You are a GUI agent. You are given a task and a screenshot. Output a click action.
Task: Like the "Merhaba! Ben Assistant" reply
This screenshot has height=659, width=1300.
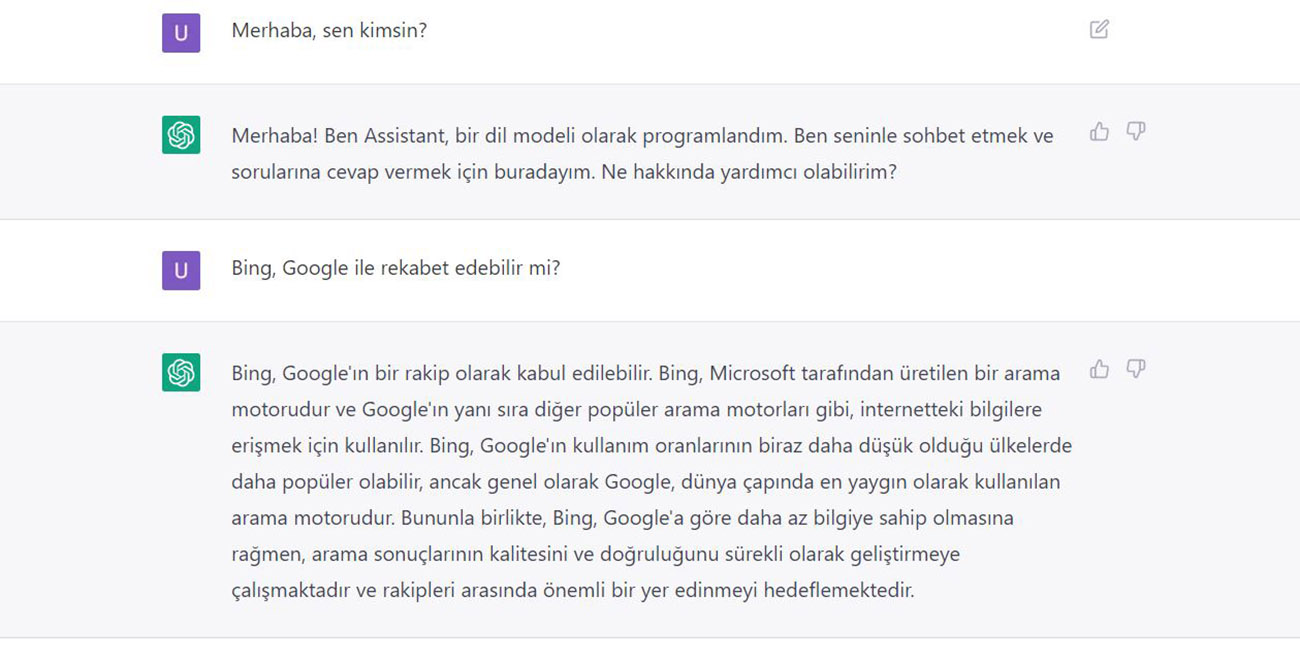[1099, 131]
